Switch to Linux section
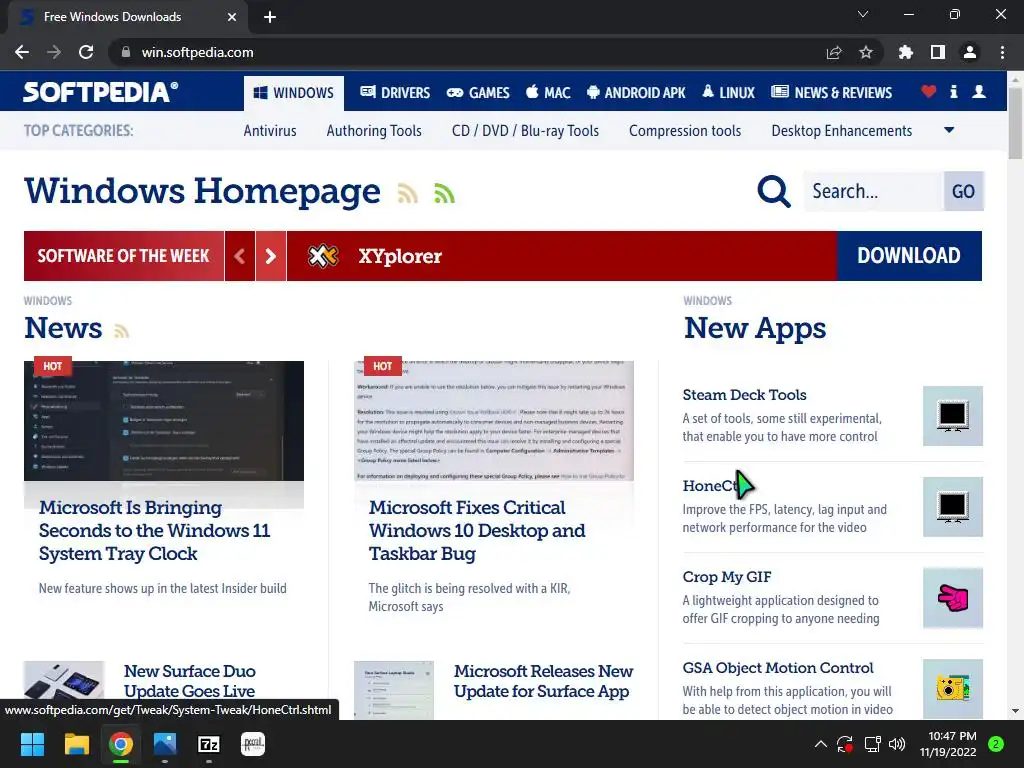1024x768 pixels. (x=728, y=93)
